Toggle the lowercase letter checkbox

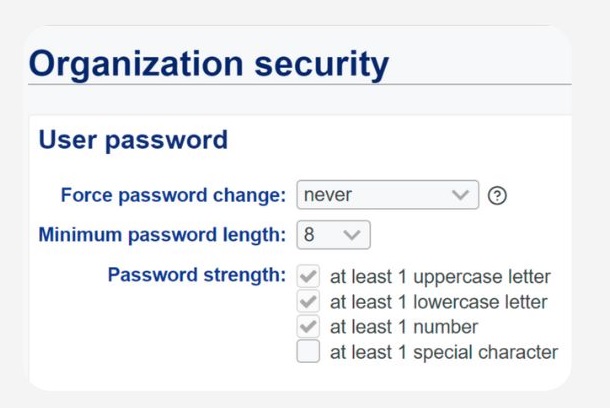tap(309, 301)
